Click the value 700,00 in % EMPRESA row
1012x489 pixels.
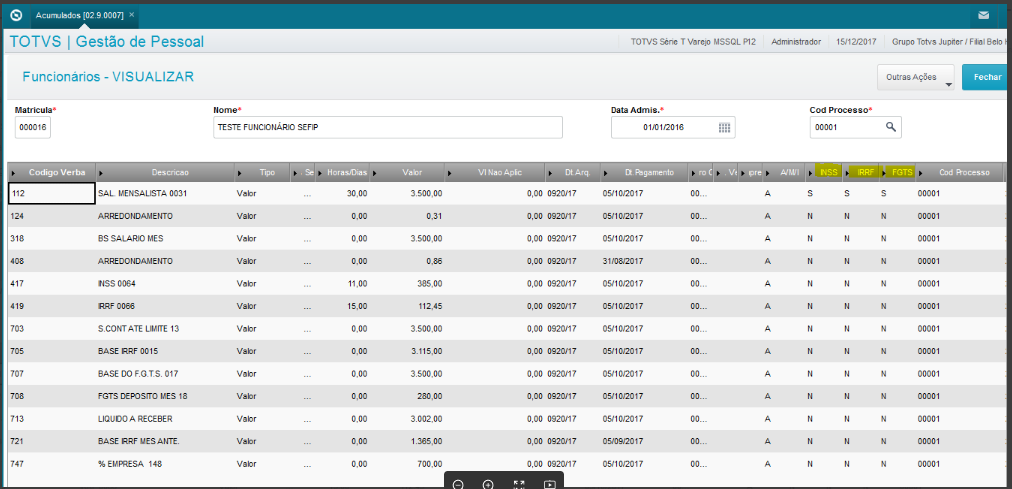tap(429, 464)
